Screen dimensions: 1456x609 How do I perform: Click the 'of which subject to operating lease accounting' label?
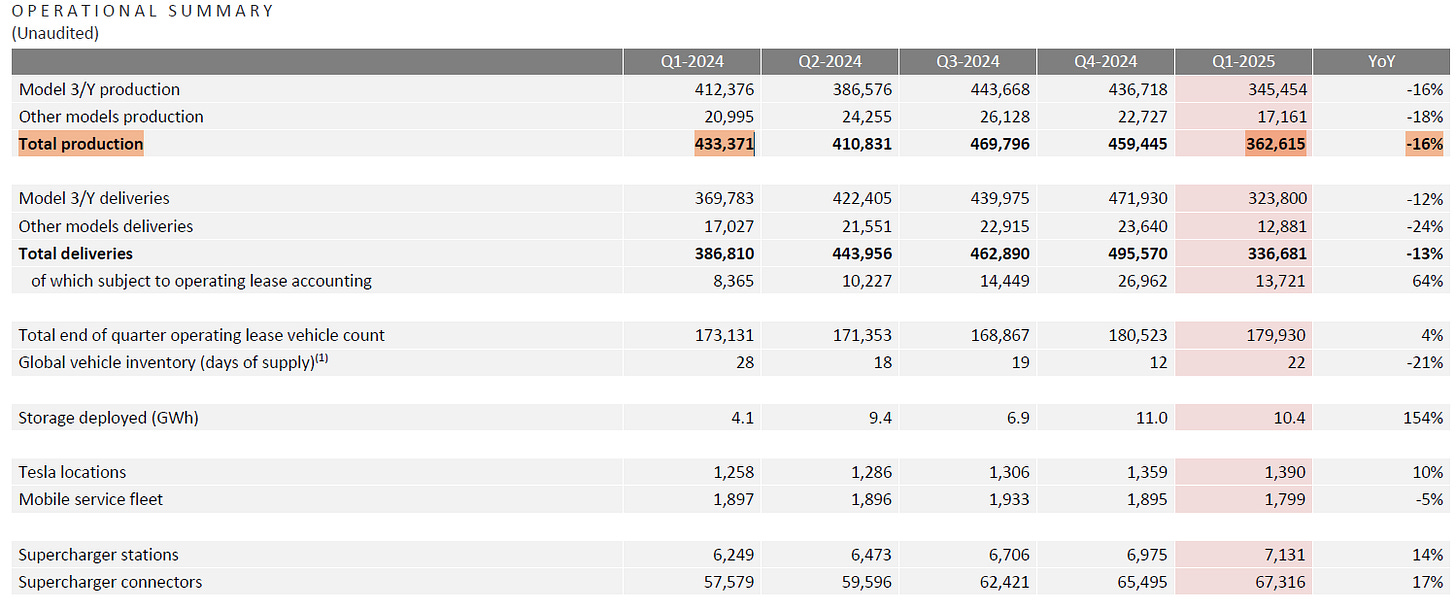[x=201, y=281]
